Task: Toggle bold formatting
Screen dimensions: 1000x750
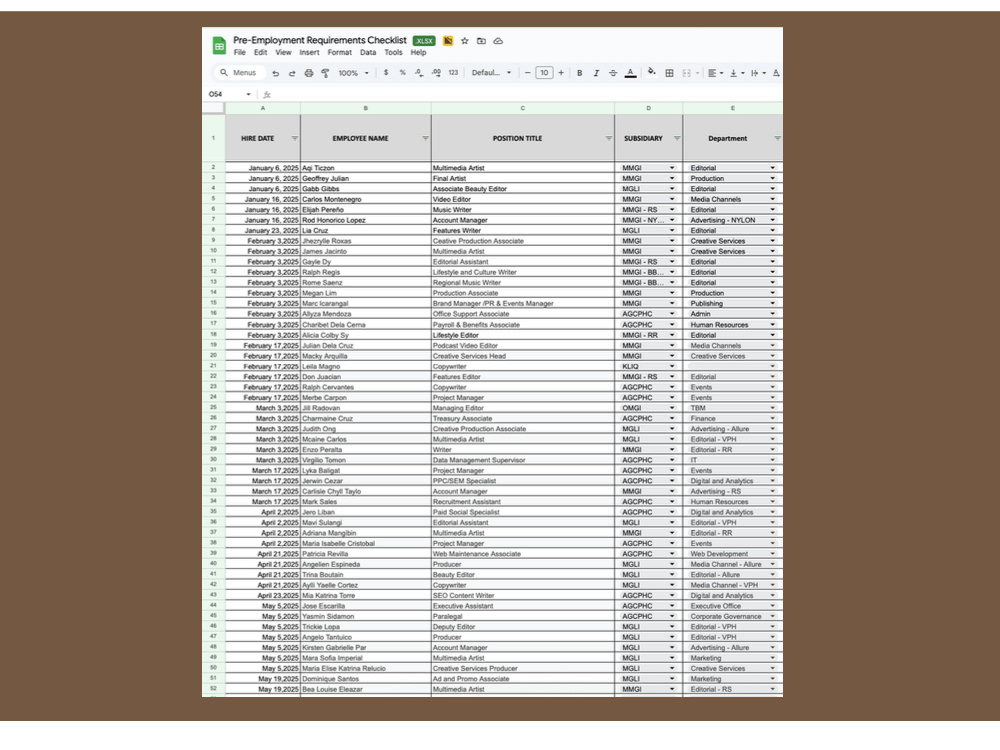Action: [x=580, y=73]
